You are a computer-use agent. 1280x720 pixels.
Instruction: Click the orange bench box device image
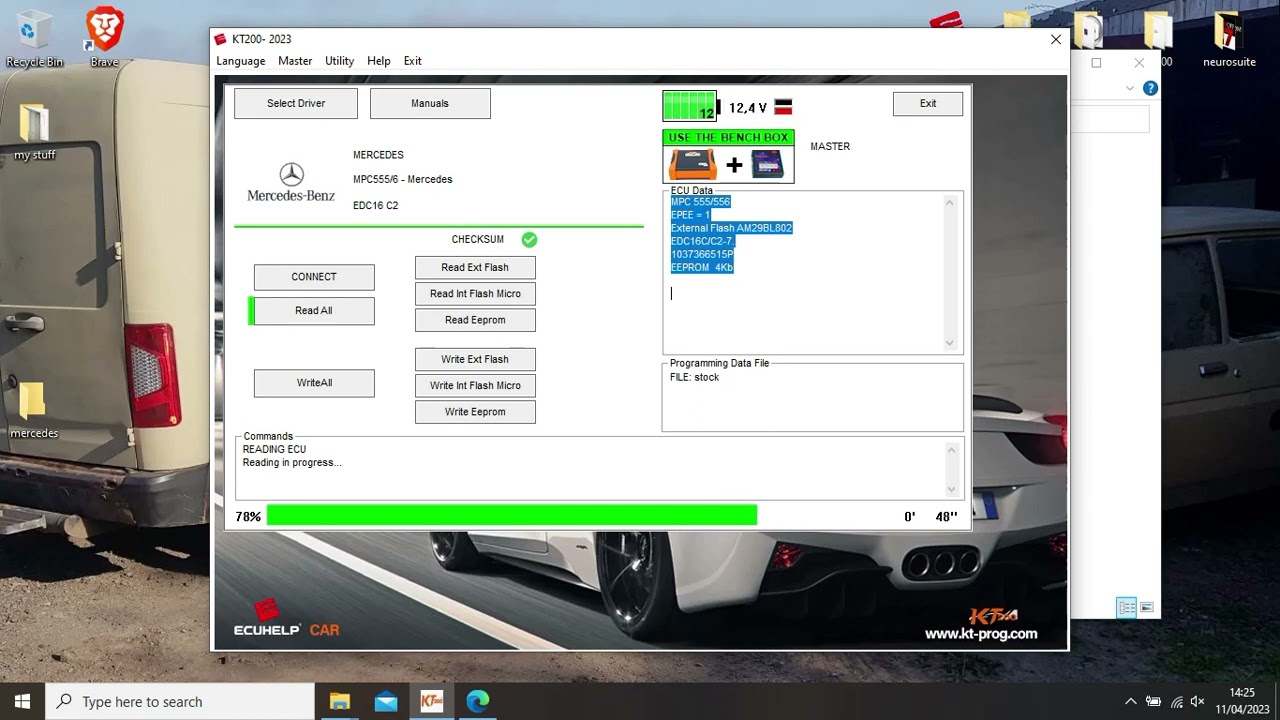point(693,164)
